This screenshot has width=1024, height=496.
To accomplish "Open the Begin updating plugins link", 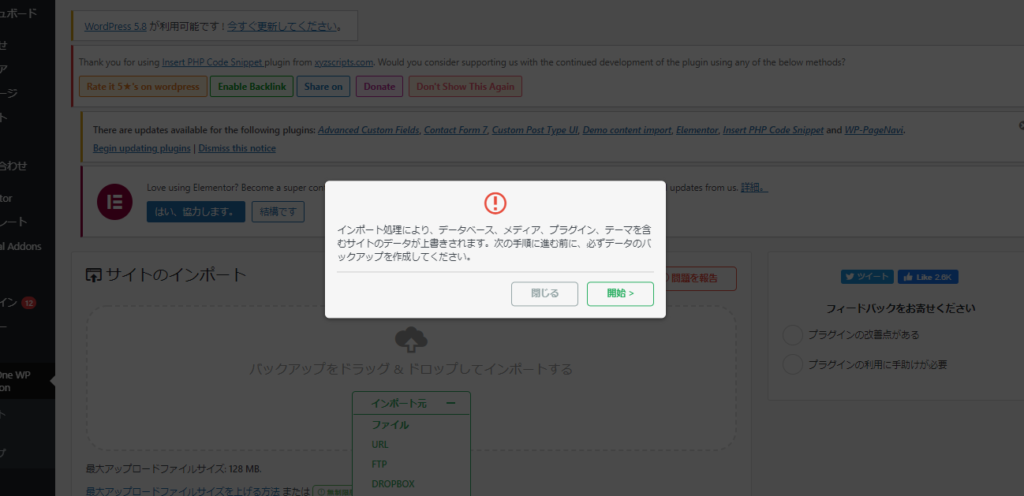I will click(141, 148).
